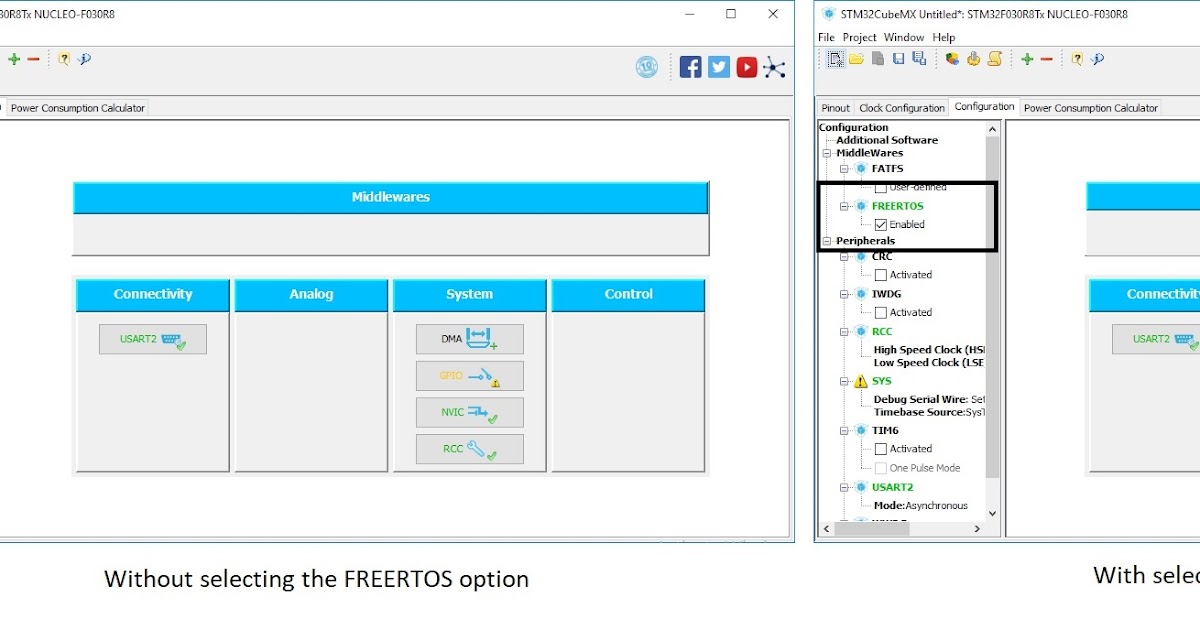This screenshot has width=1200, height=630.
Task: Open DMA configuration under System
Action: 469,339
